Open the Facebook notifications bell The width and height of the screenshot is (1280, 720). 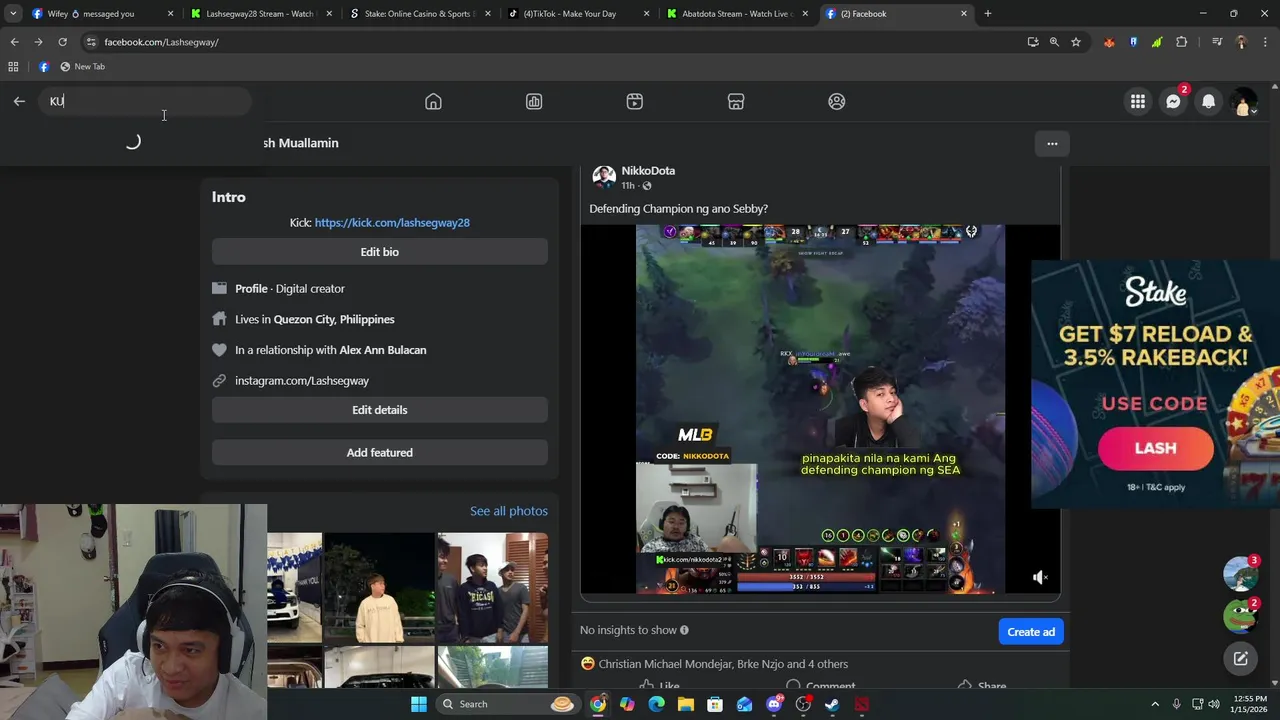1208,101
